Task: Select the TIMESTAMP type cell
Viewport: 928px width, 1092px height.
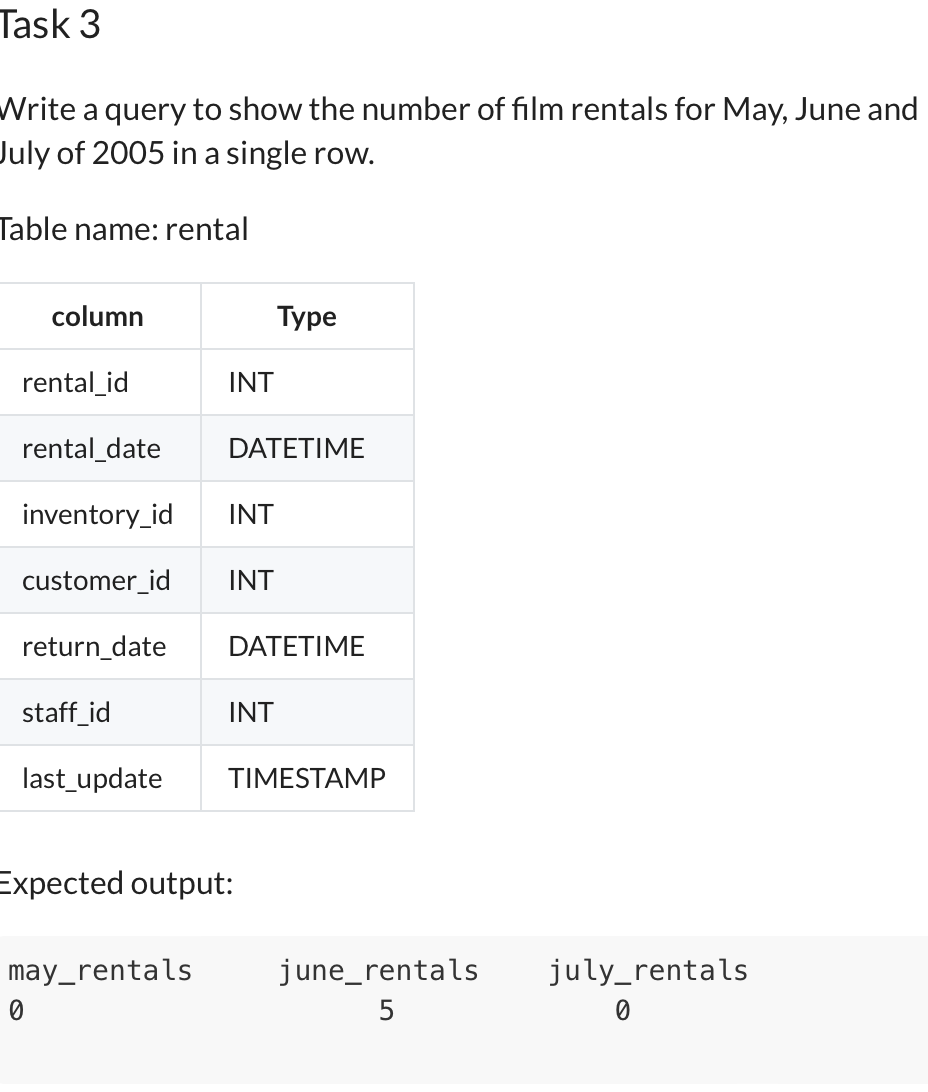Action: tap(307, 778)
